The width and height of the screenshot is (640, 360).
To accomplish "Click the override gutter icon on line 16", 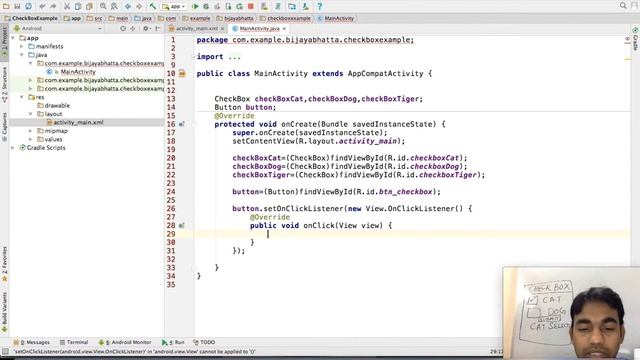I will pos(182,124).
